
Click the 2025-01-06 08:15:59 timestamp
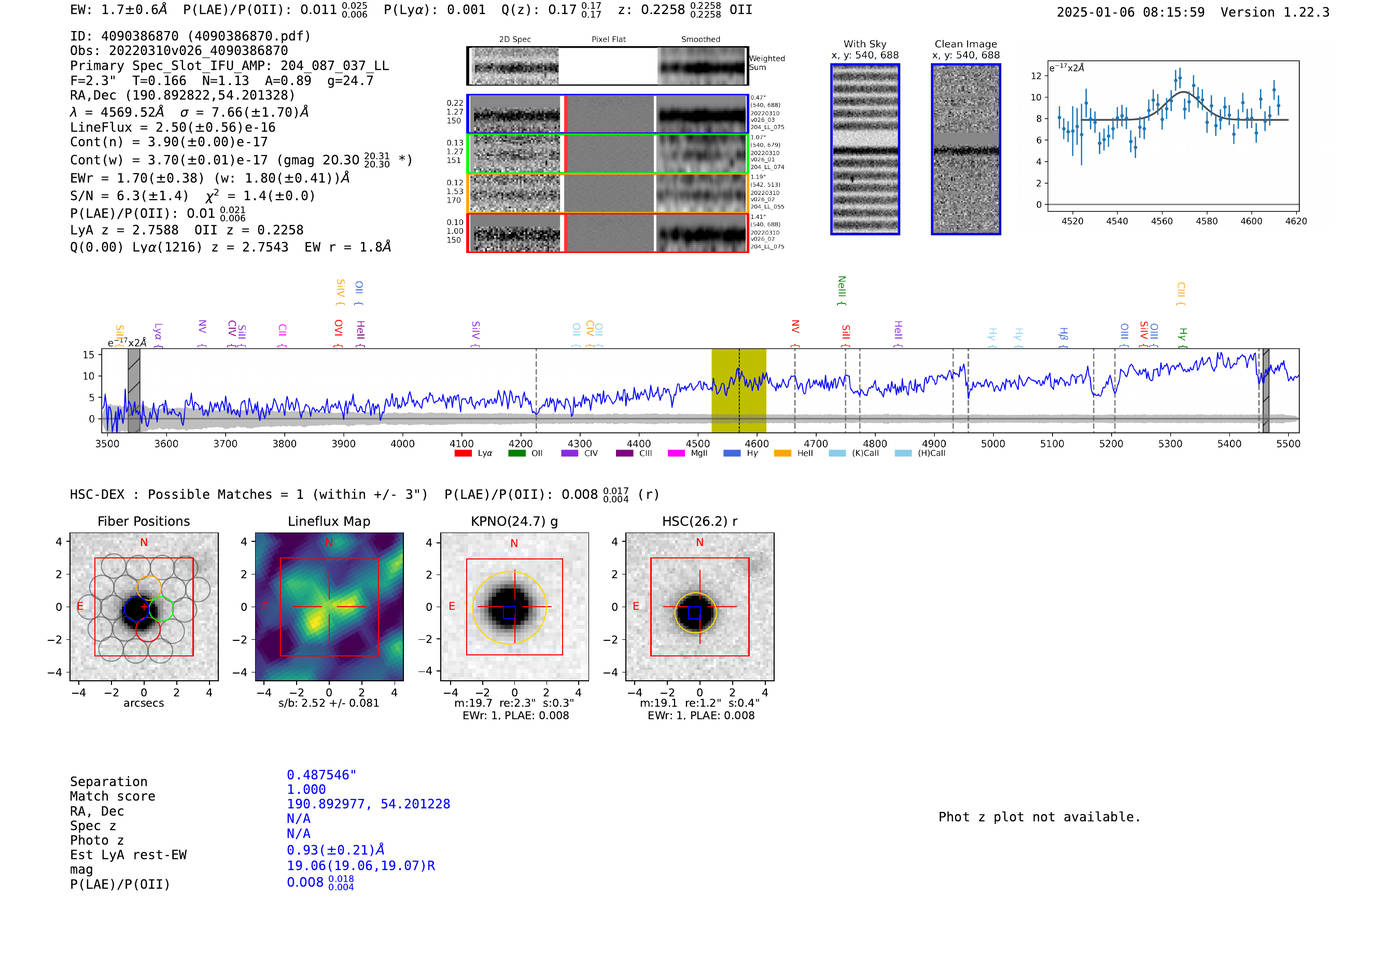pyautogui.click(x=1131, y=12)
